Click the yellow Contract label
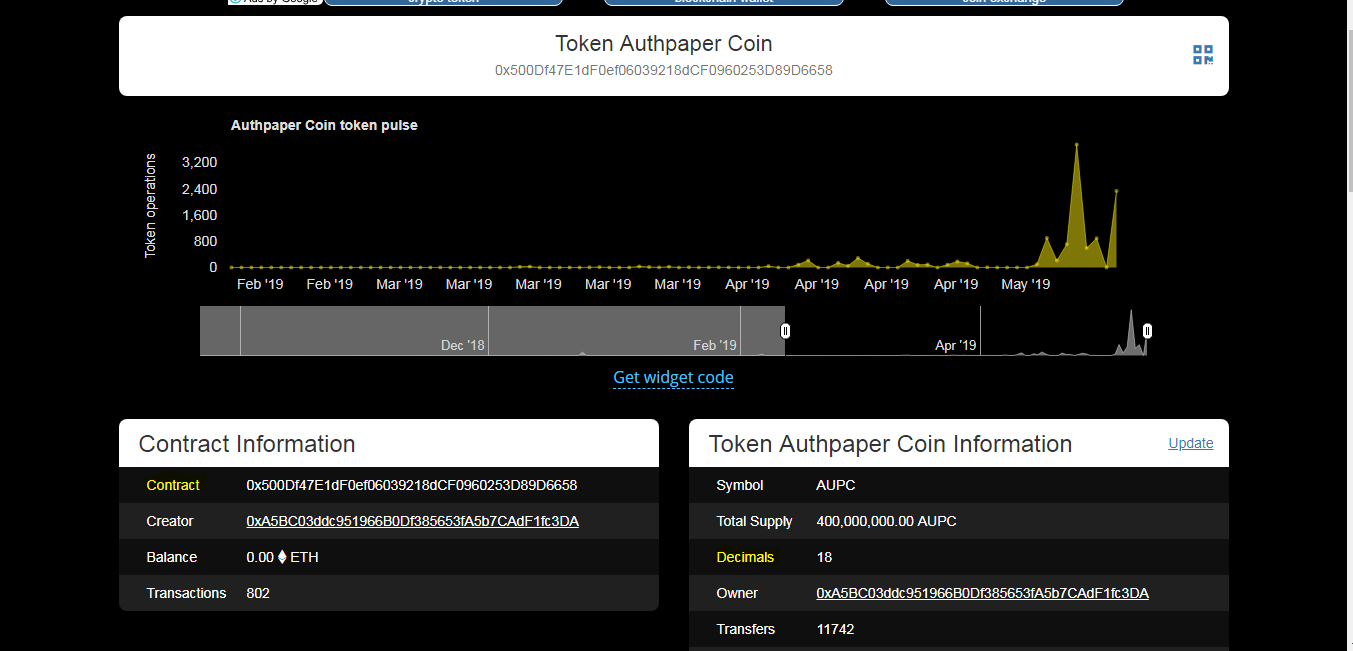The image size is (1353, 651). click(173, 485)
